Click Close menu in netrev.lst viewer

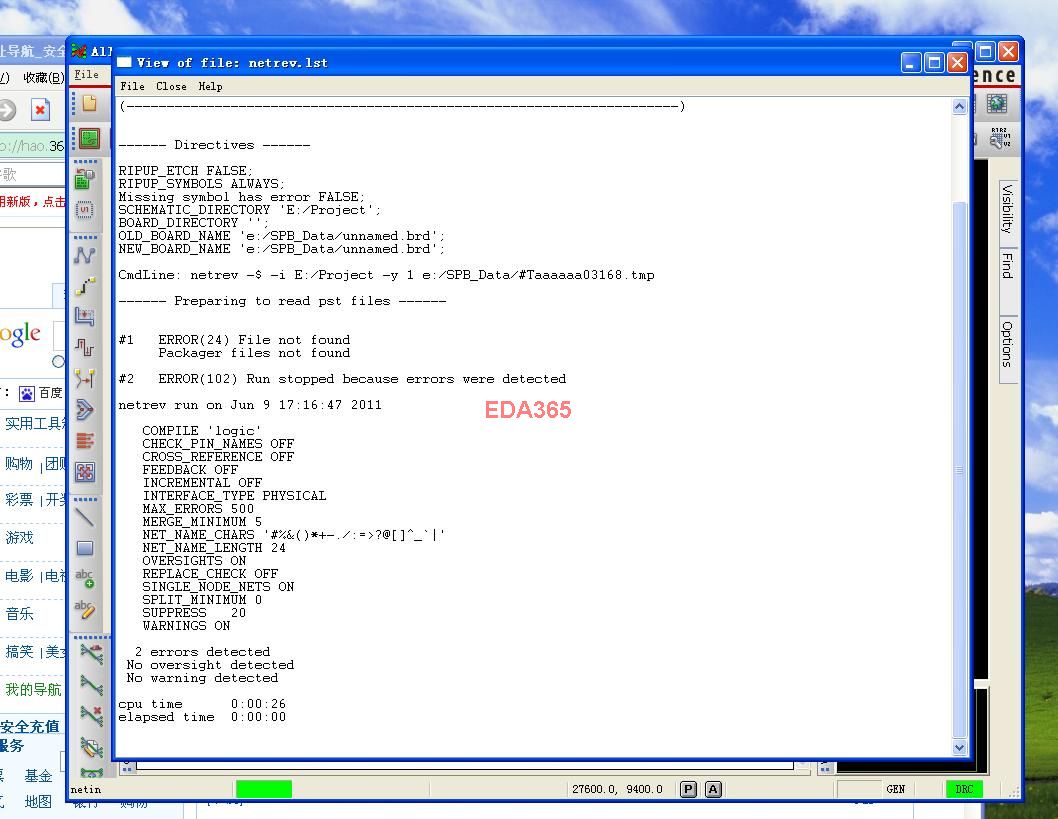point(171,86)
